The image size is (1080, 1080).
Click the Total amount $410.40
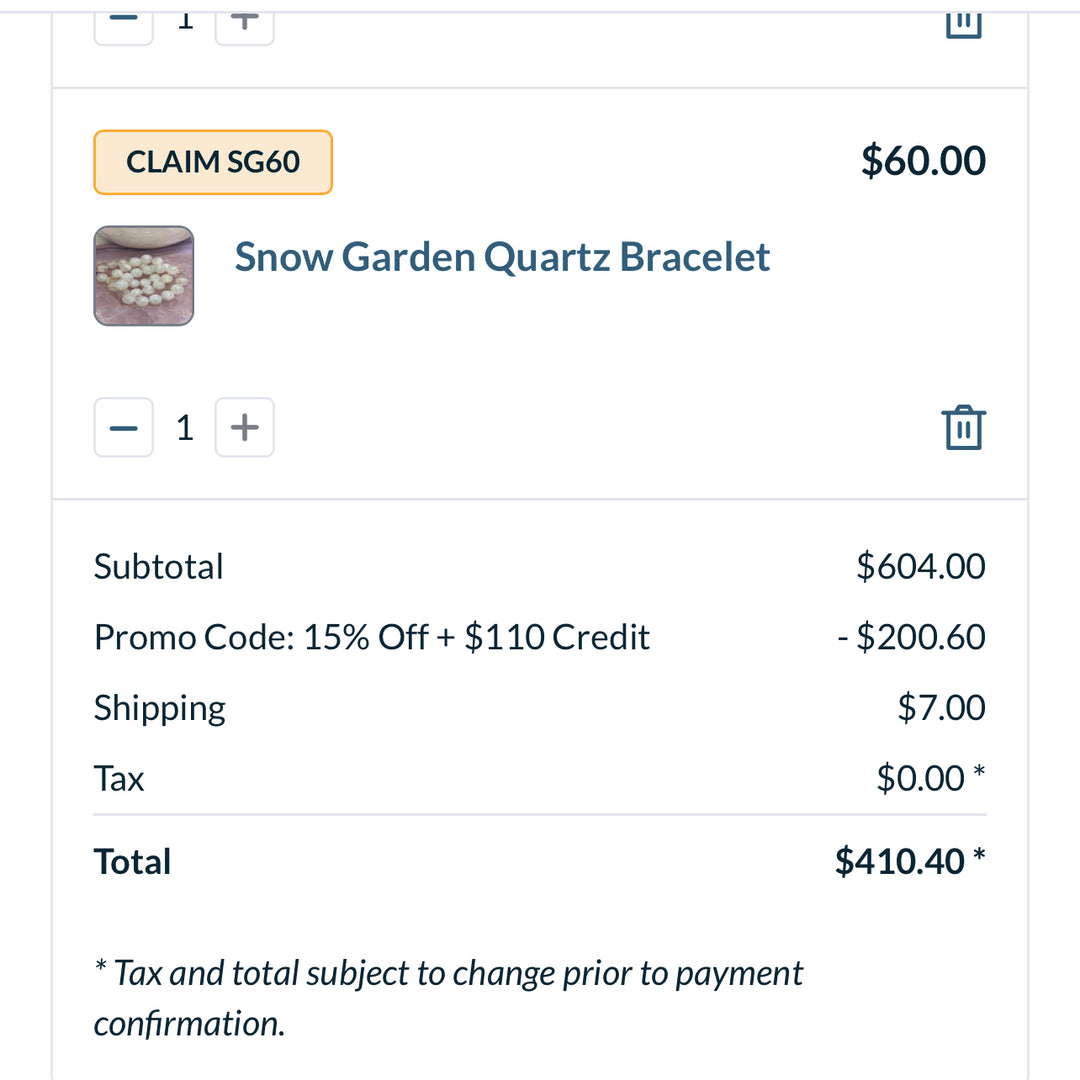(900, 861)
